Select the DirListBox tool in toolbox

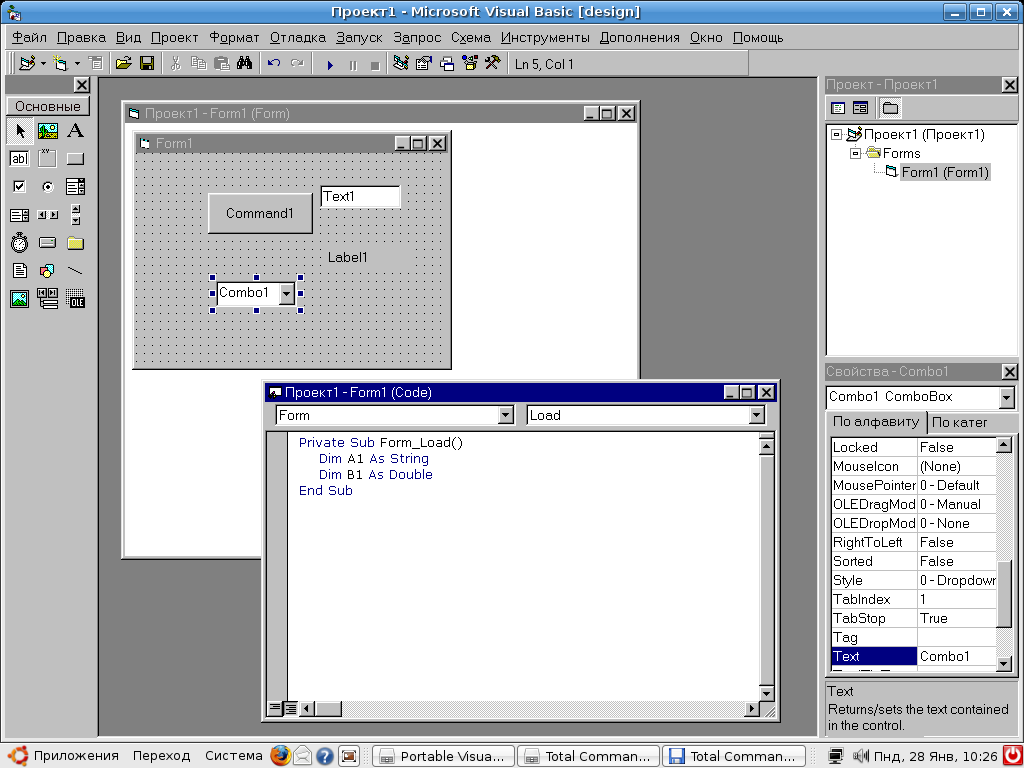[76, 243]
